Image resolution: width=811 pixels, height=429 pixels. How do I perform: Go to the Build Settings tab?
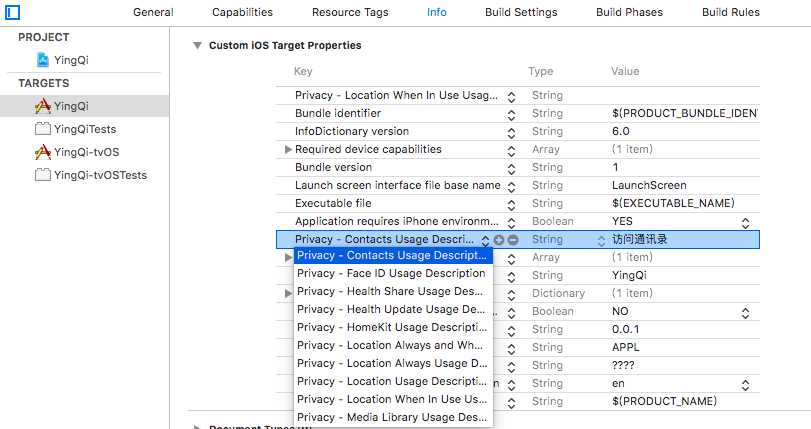[521, 12]
